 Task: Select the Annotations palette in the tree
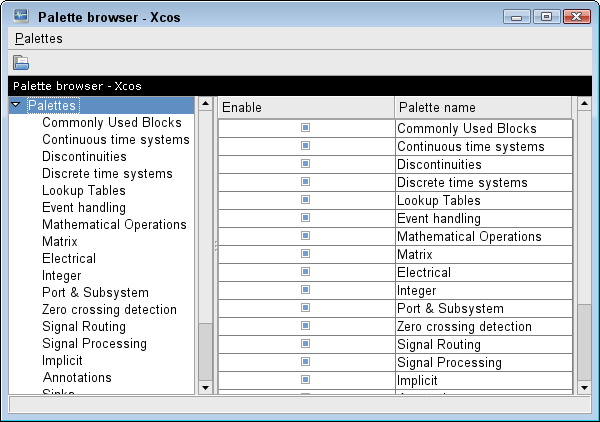coord(77,377)
